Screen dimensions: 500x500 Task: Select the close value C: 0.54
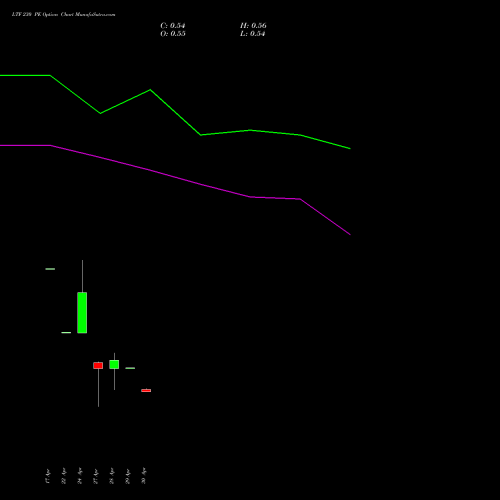(x=173, y=26)
